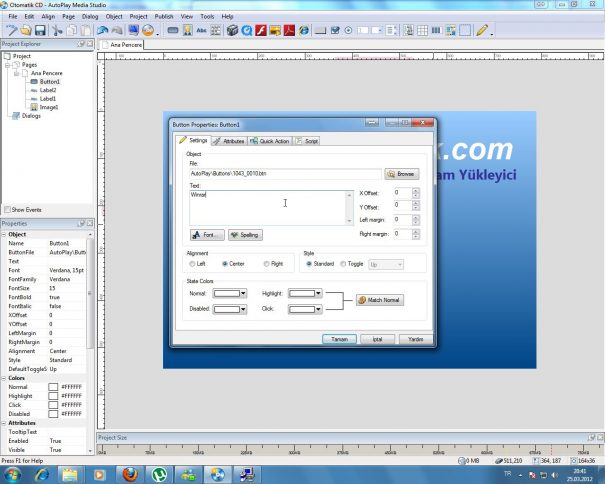This screenshot has width=605, height=484.
Task: Click Highlight color swatch in Properties panel
Action: (x=53, y=396)
